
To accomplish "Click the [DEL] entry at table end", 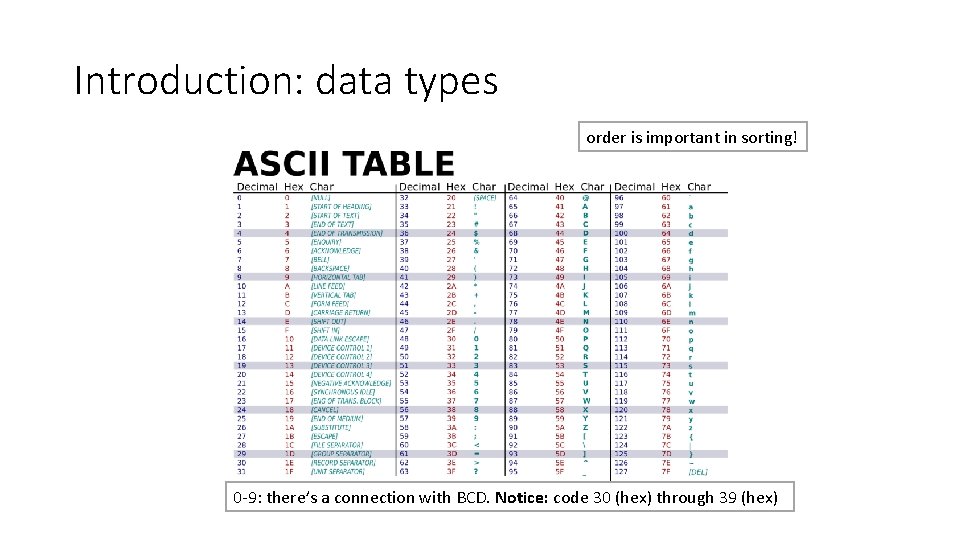I will coord(697,471).
